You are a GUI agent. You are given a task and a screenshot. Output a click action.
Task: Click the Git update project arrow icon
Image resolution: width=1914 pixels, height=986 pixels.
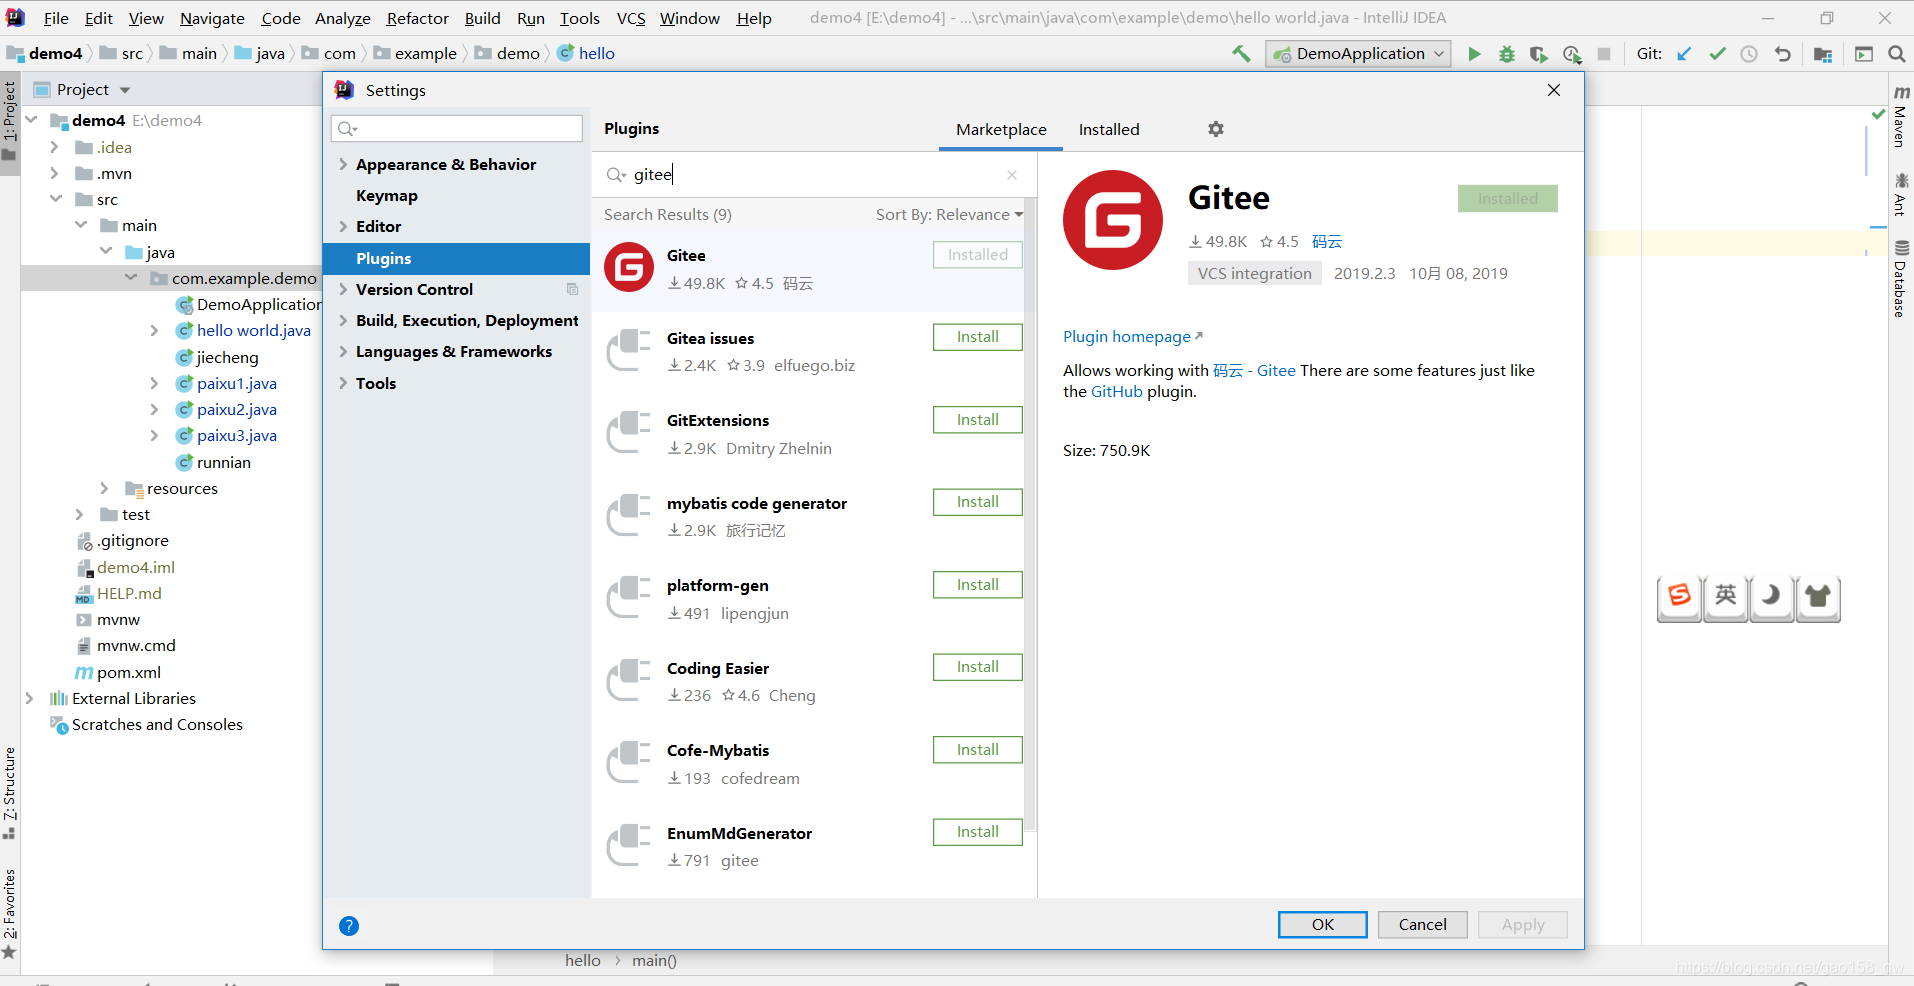(1685, 54)
